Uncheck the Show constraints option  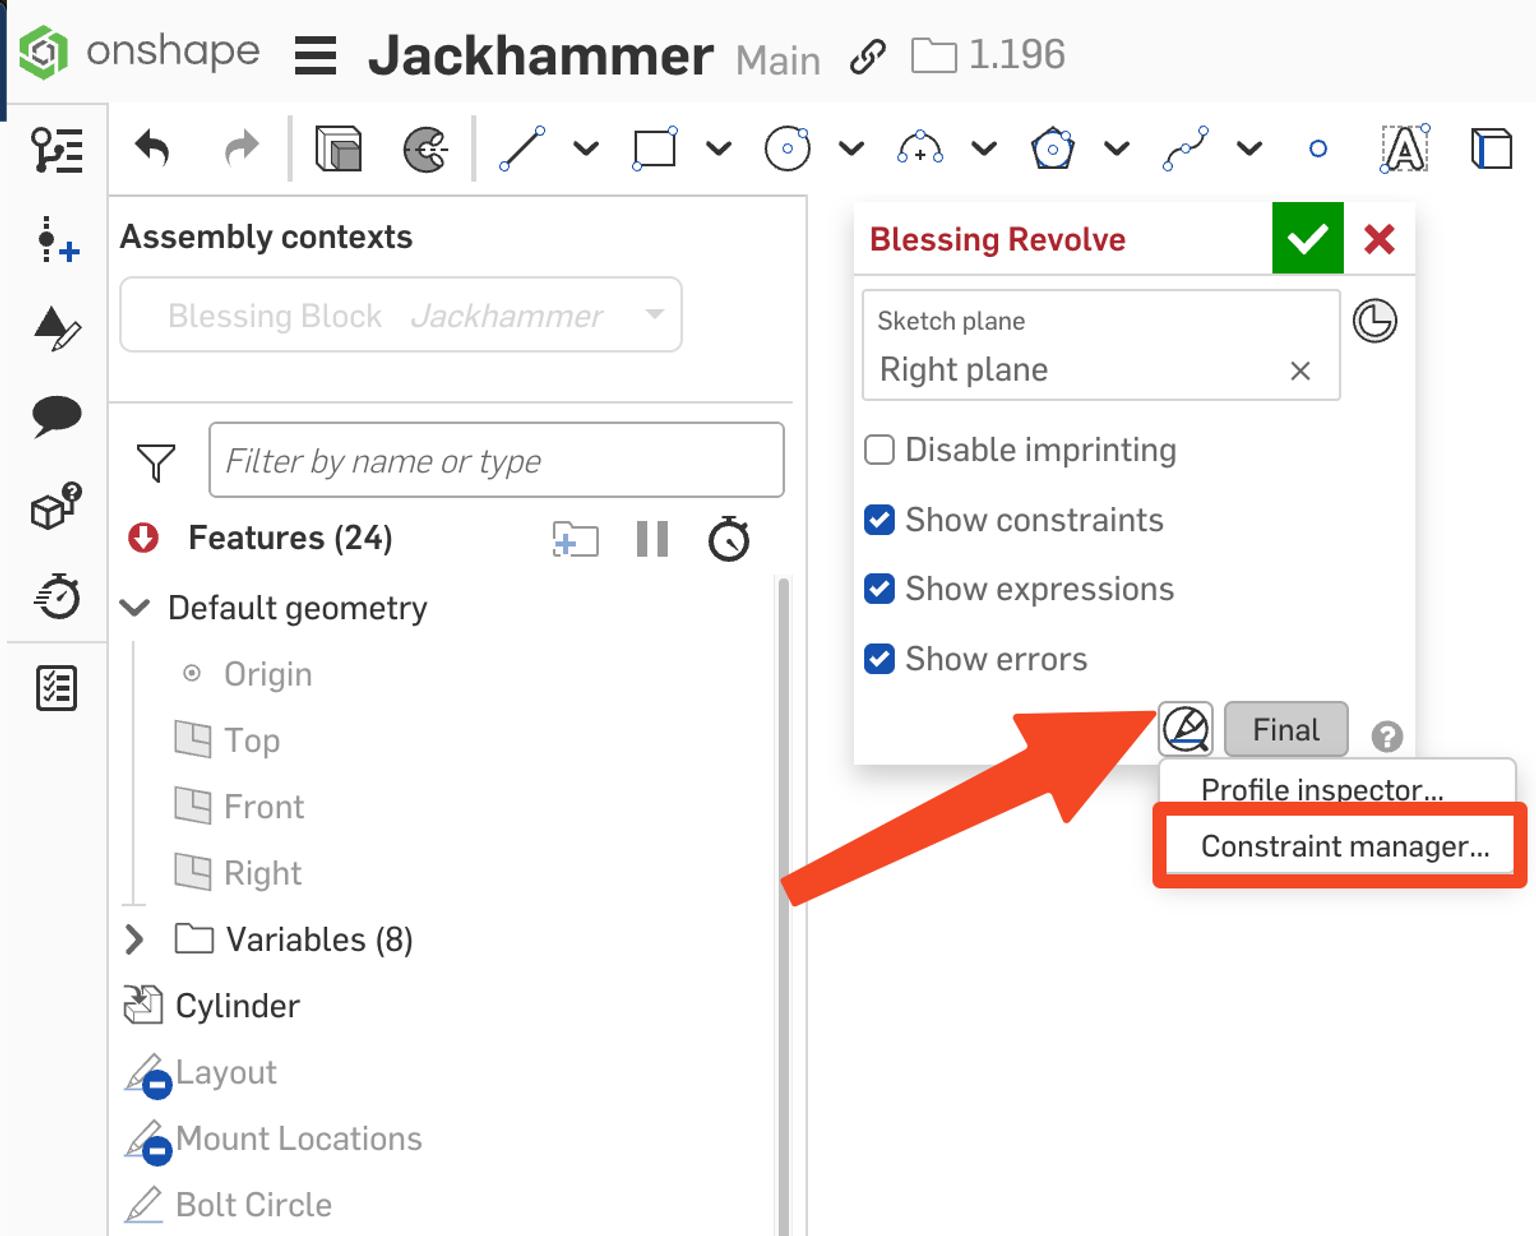click(879, 520)
